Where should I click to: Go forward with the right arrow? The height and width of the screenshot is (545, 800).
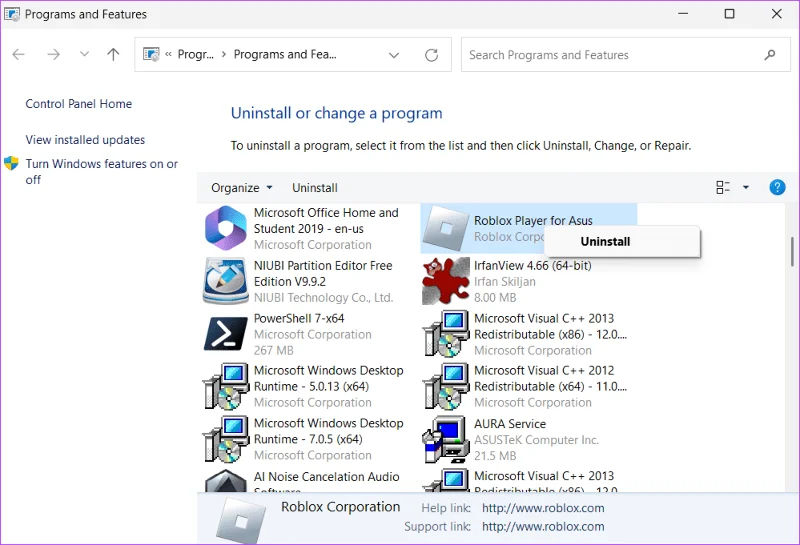coord(53,54)
